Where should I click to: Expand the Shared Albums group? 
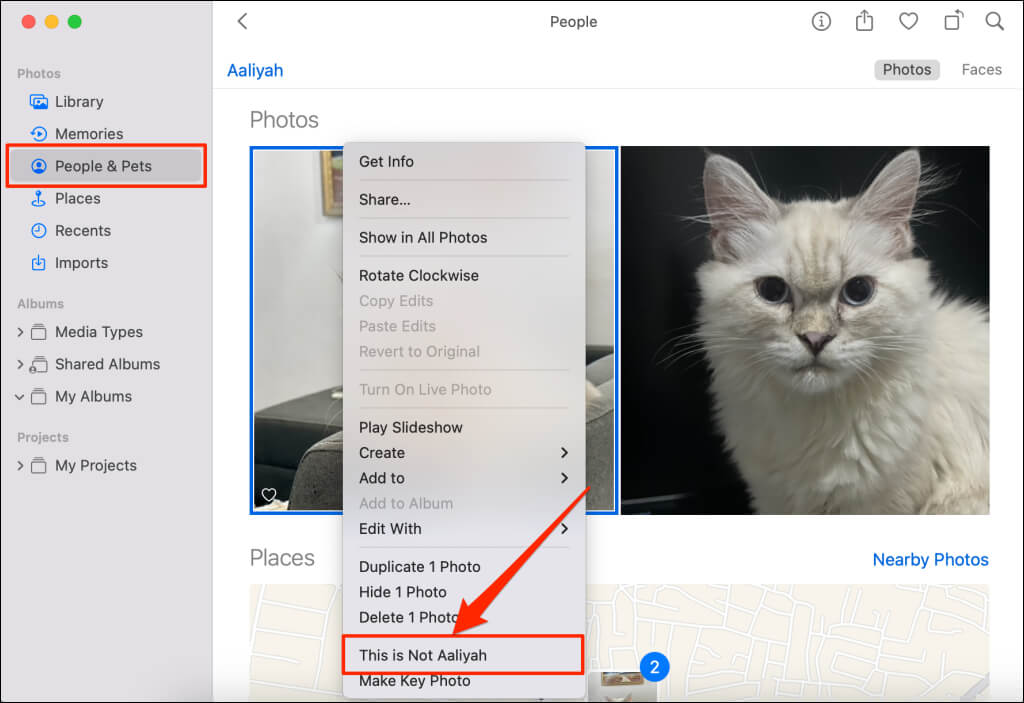[20, 364]
